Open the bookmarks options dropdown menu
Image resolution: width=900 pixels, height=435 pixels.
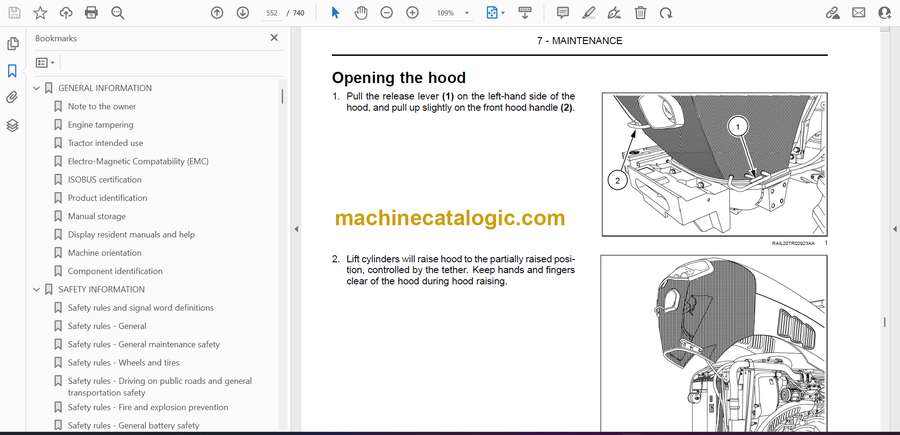(46, 62)
